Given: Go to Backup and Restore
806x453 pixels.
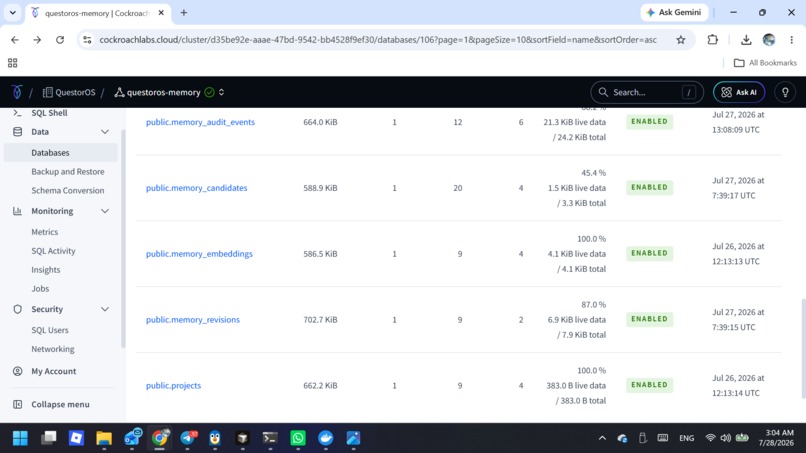Looking at the screenshot, I should (67, 171).
